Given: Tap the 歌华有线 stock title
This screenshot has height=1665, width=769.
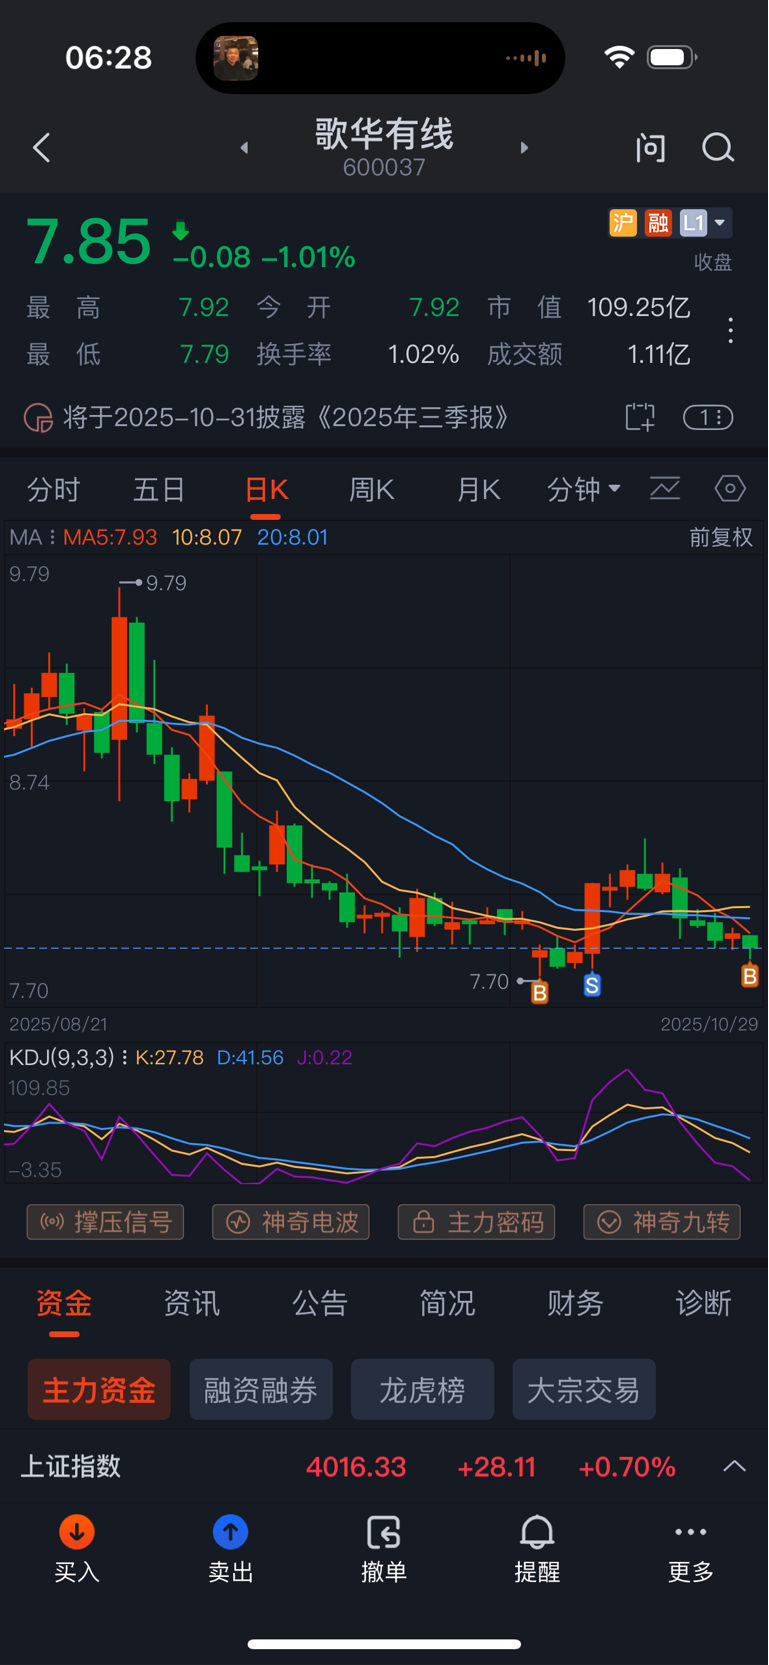Looking at the screenshot, I should point(384,134).
